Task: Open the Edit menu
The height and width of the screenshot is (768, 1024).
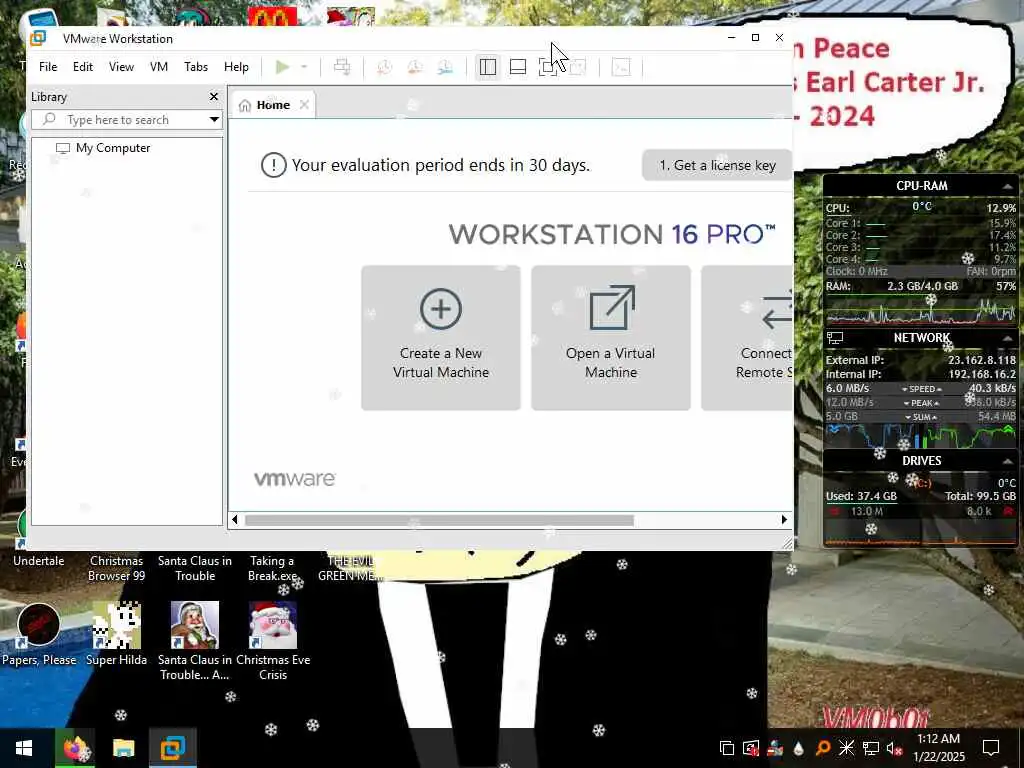Action: [82, 67]
